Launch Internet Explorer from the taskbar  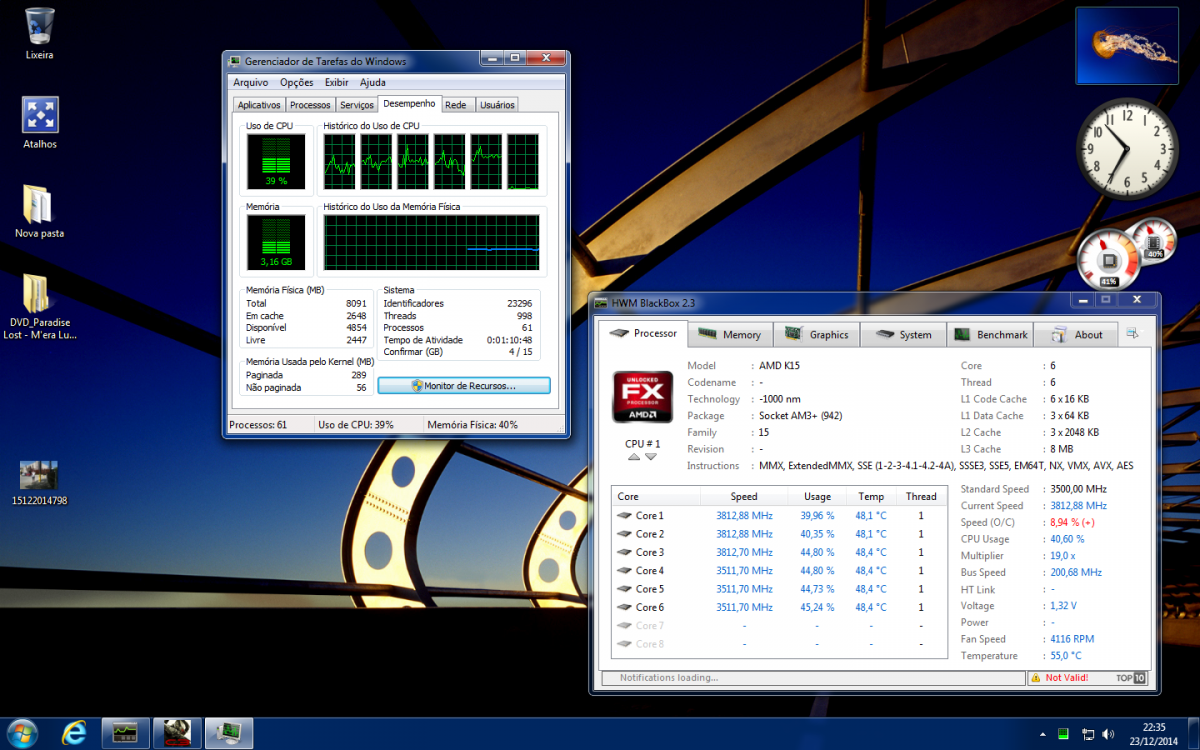[x=75, y=733]
